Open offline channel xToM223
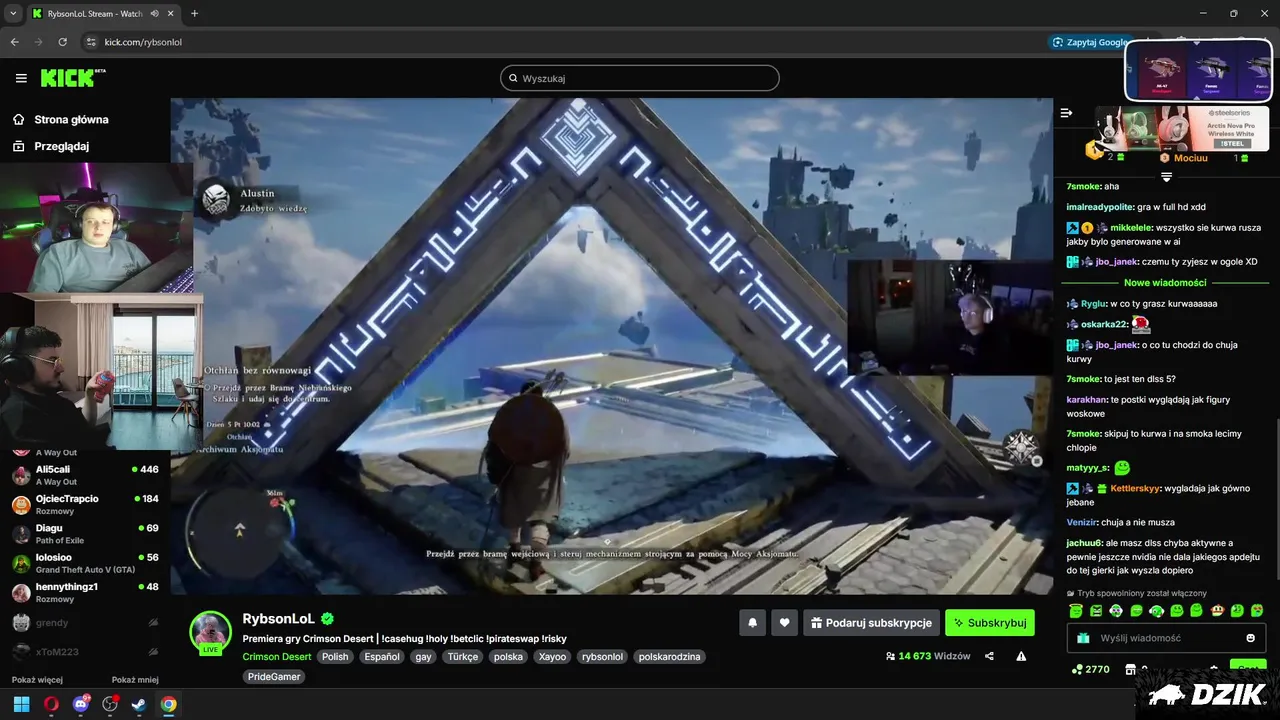 pyautogui.click(x=85, y=652)
